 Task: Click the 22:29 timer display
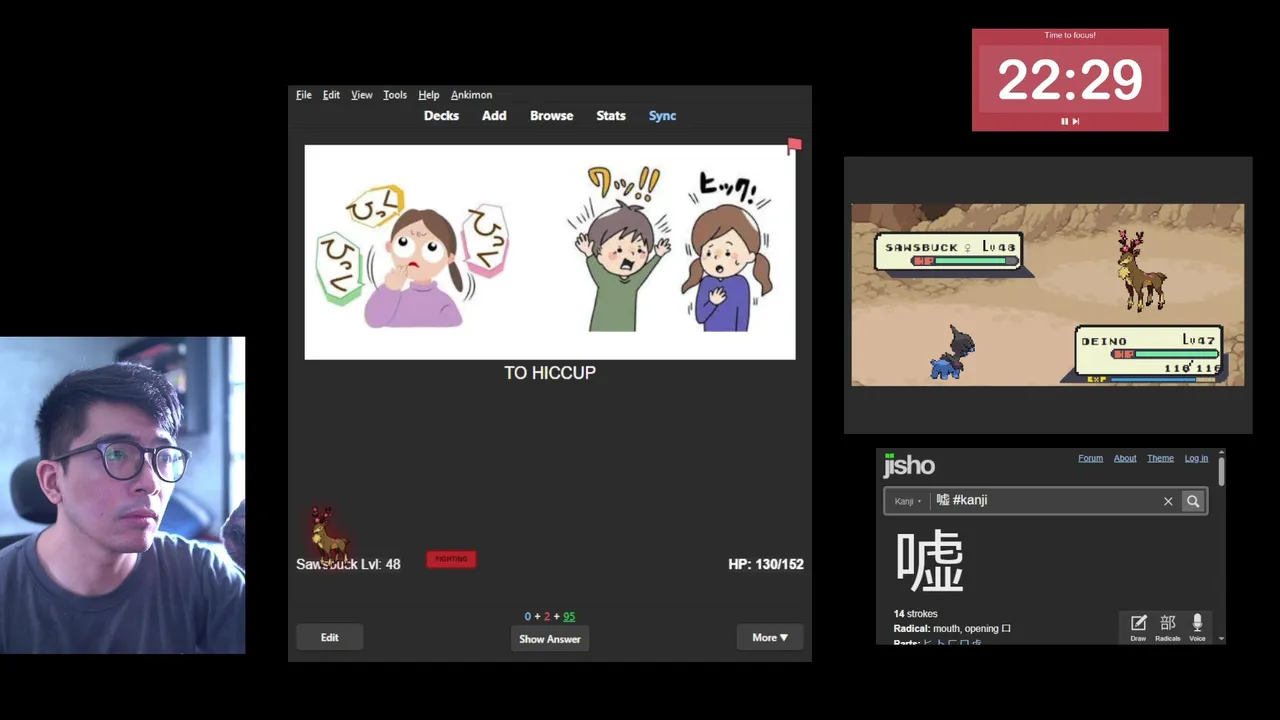click(1070, 80)
